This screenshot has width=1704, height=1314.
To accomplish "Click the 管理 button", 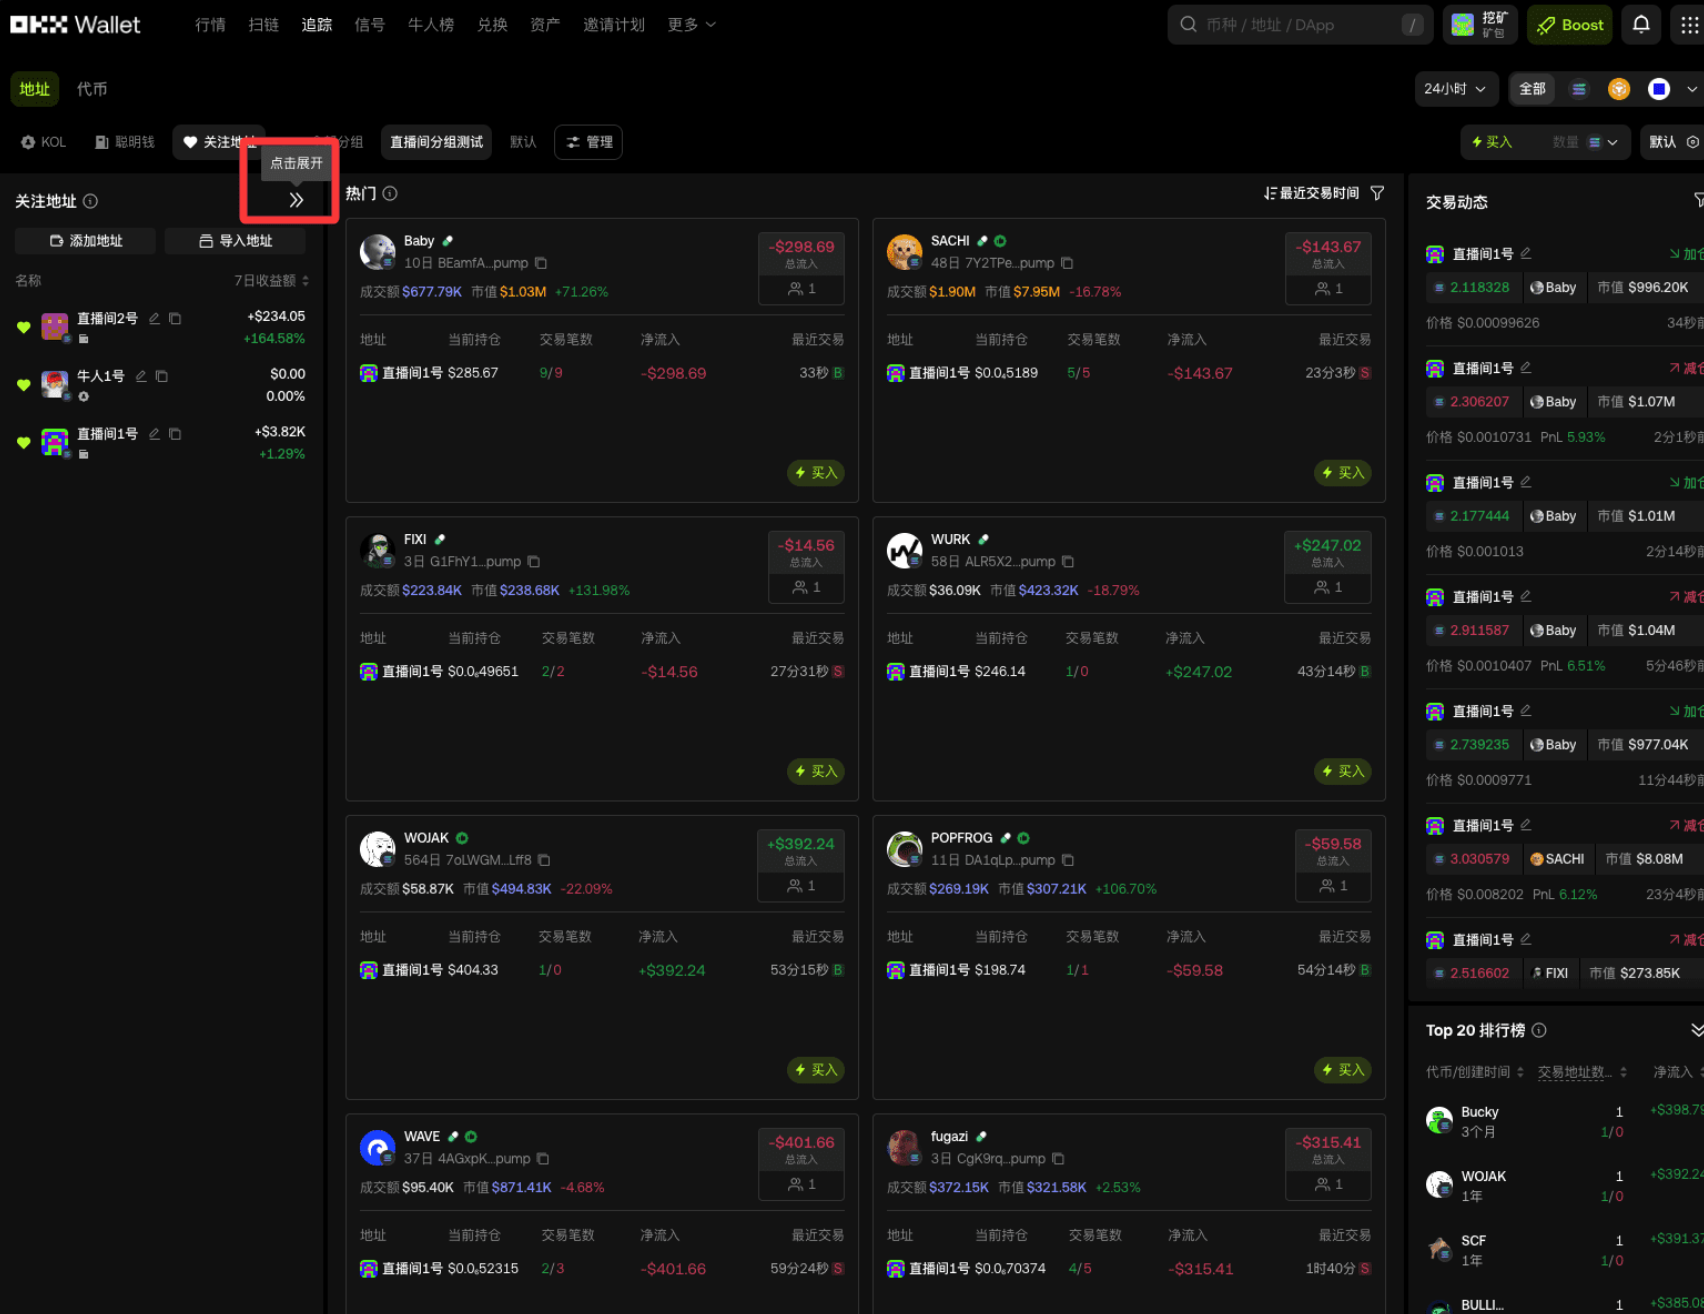I will tap(589, 142).
